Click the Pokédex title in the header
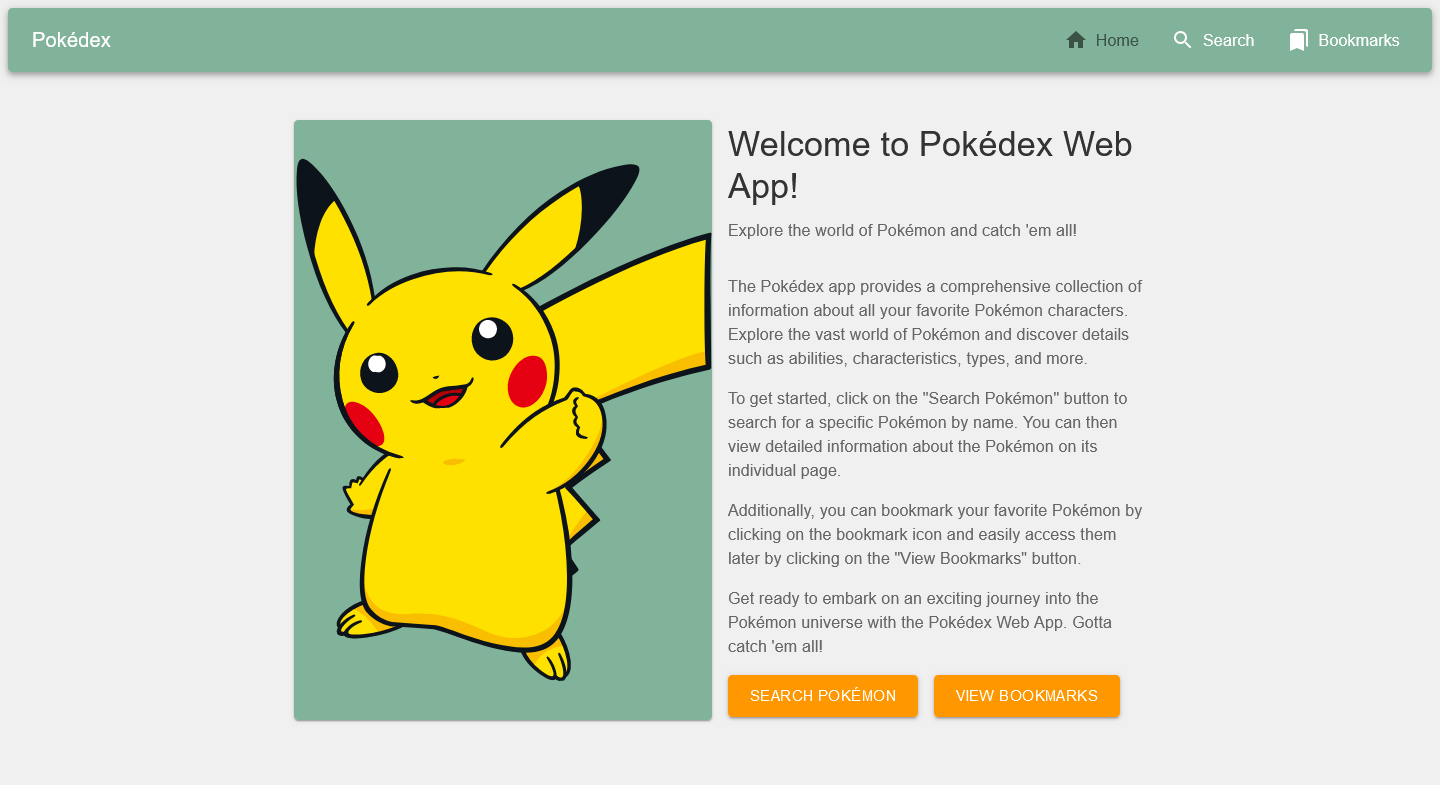 point(71,40)
